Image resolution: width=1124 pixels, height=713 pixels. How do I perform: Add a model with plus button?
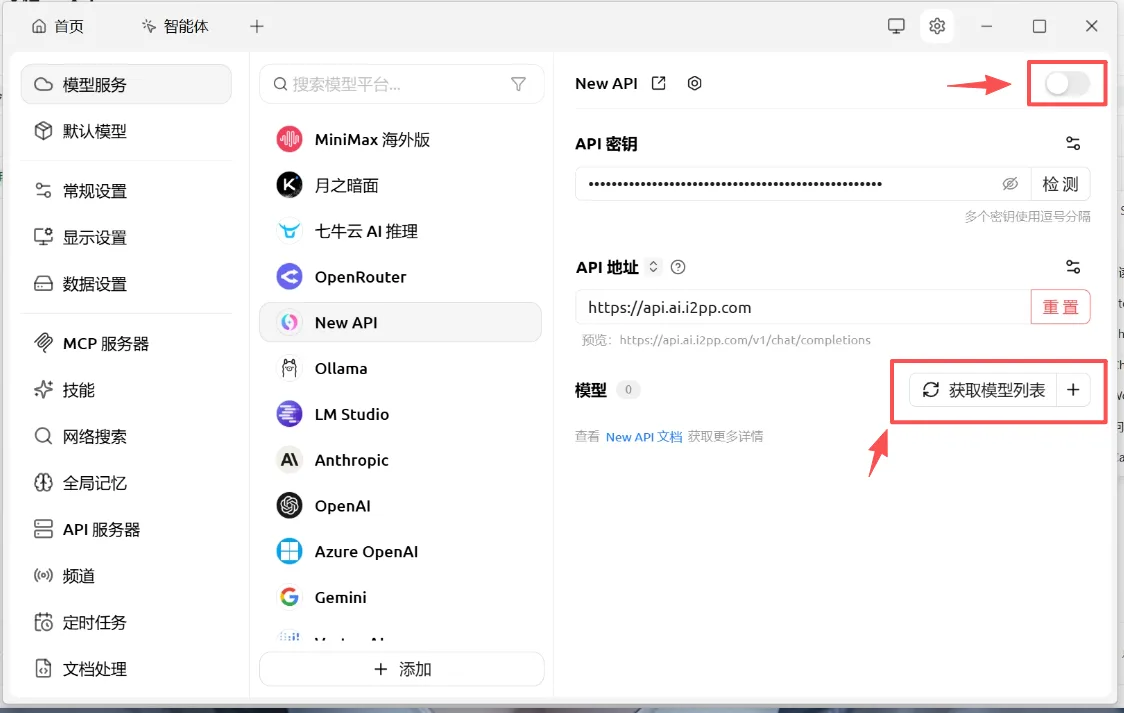(x=1073, y=390)
